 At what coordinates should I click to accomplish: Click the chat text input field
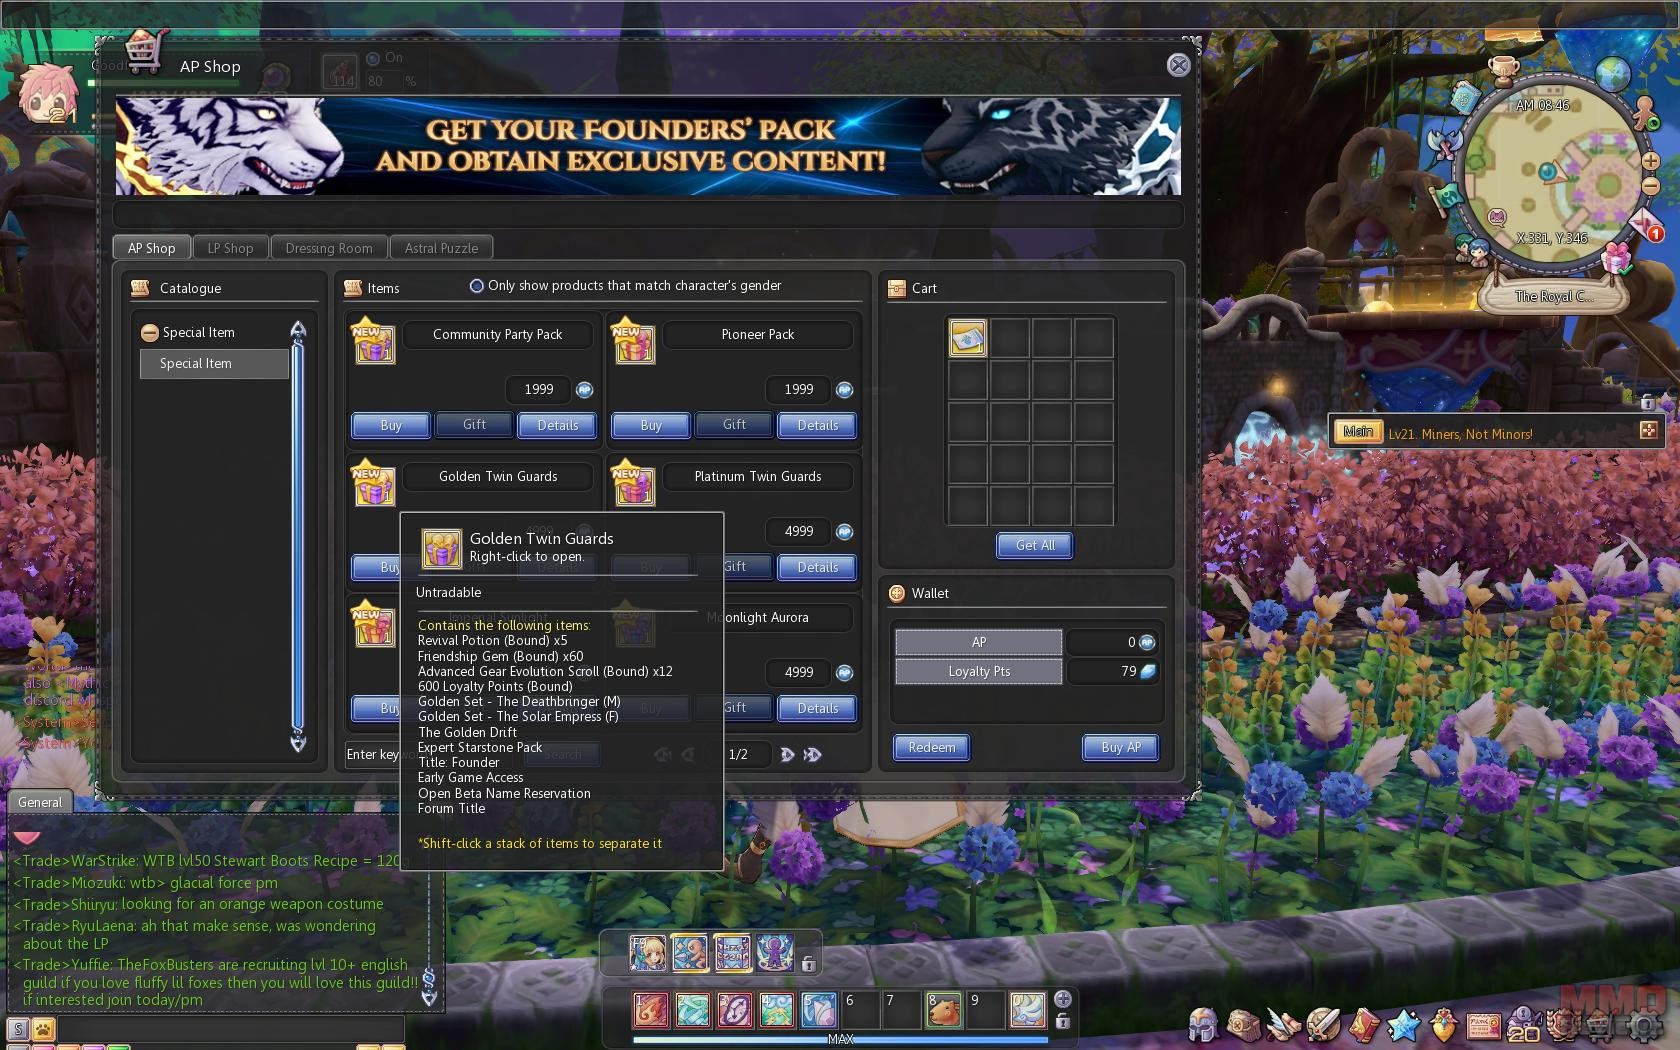click(231, 1028)
